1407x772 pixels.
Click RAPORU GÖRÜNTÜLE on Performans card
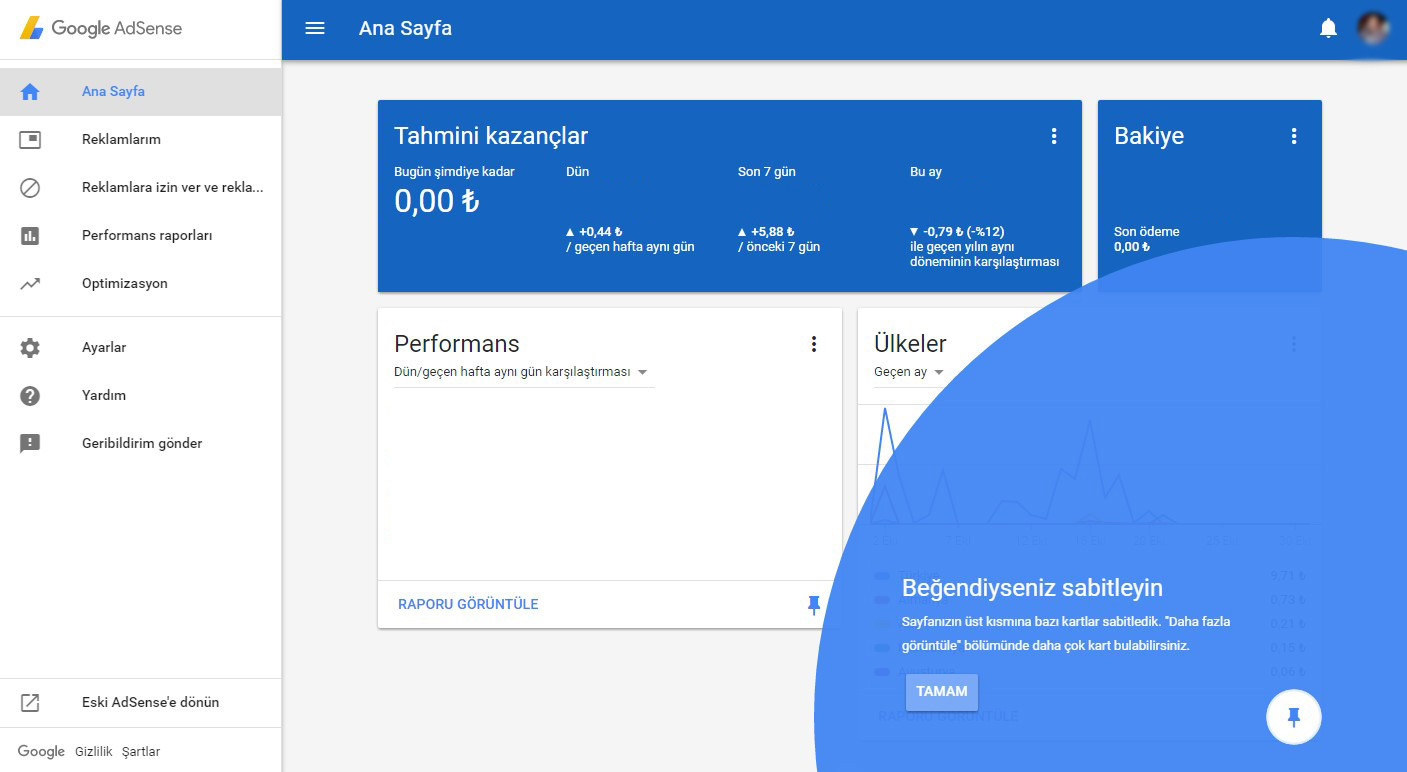click(468, 604)
